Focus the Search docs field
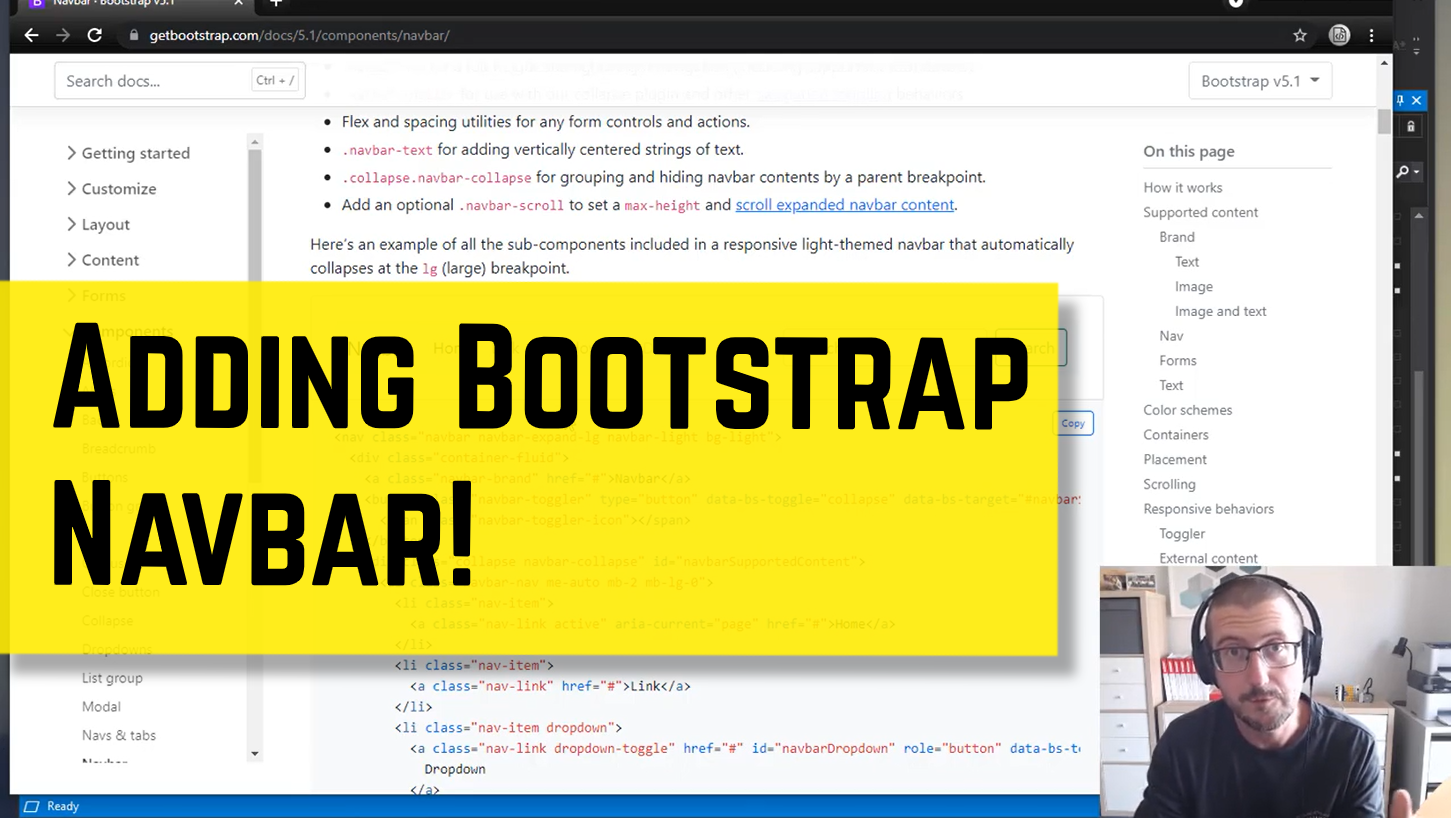The width and height of the screenshot is (1451, 818). click(x=180, y=81)
